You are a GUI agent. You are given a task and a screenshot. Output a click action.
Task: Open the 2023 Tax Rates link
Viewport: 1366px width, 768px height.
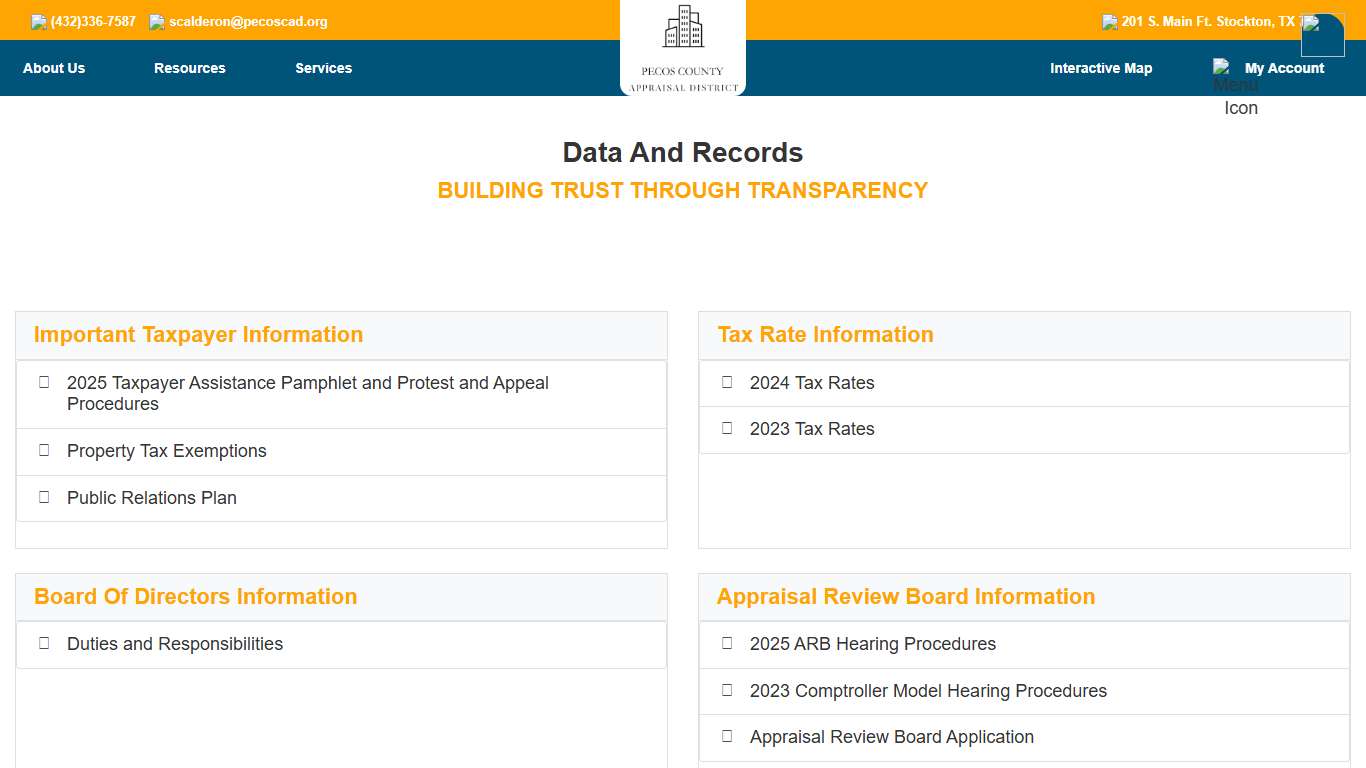[812, 429]
